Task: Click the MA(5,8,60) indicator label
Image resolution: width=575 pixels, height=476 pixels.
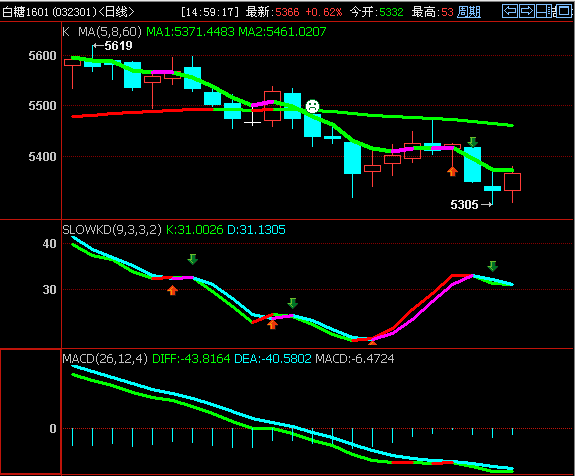Action: pos(110,32)
